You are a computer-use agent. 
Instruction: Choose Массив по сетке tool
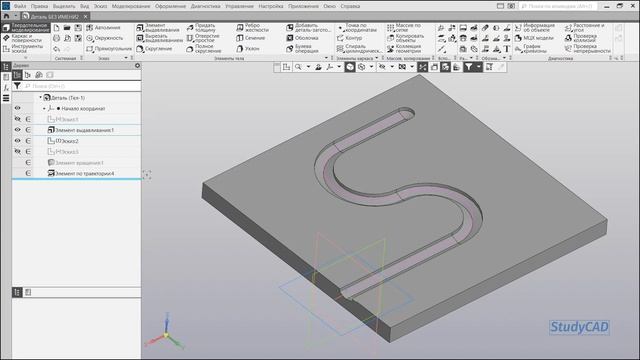click(404, 27)
